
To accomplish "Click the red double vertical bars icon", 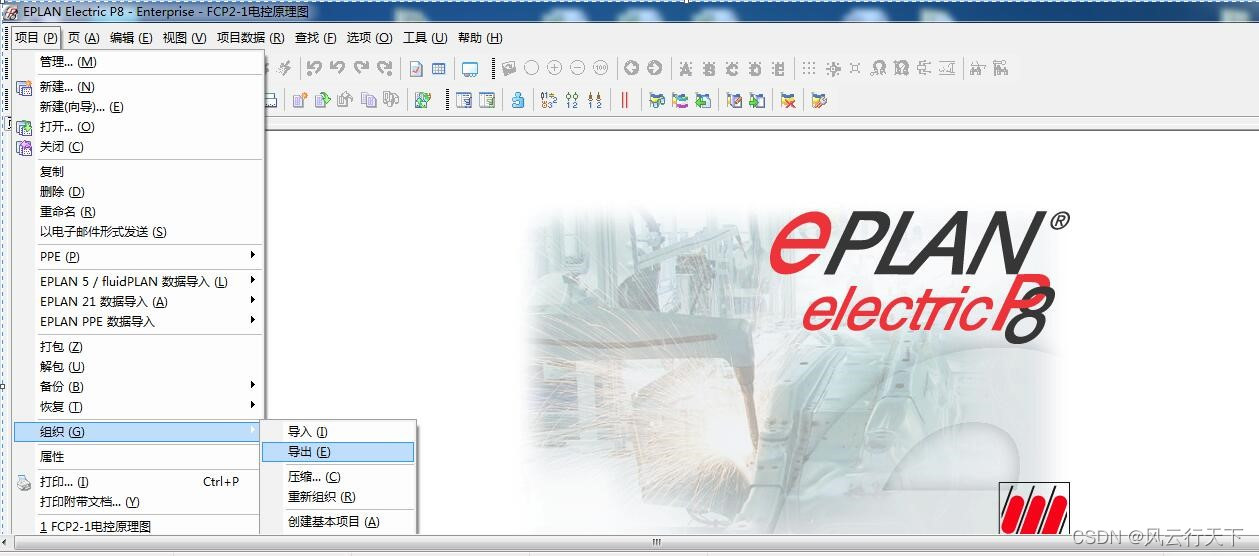I will pos(625,100).
